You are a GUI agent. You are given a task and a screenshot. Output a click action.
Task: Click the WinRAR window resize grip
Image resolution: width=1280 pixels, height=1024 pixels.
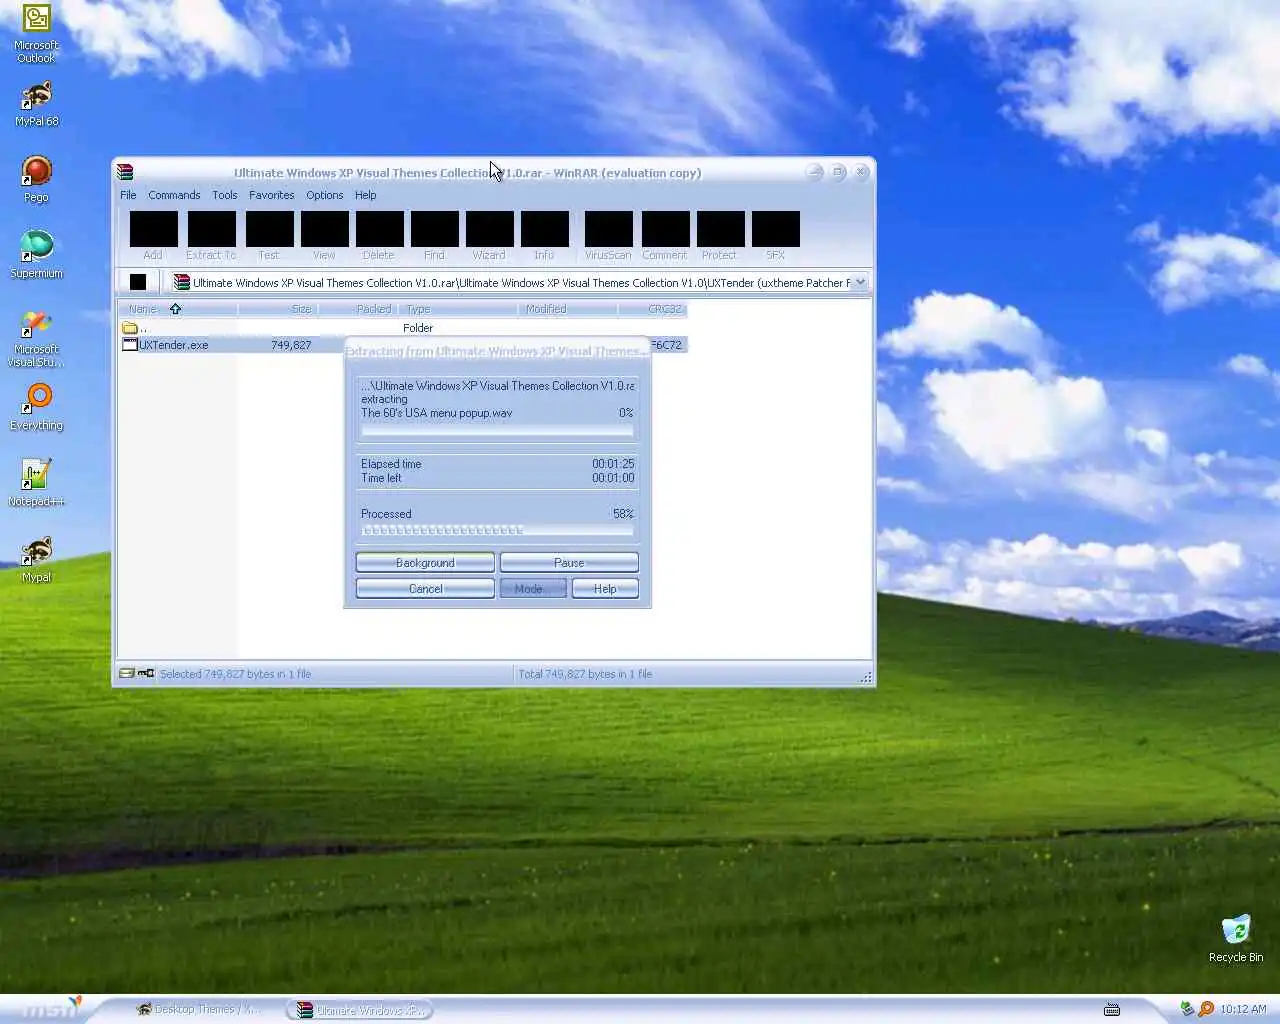pyautogui.click(x=866, y=677)
